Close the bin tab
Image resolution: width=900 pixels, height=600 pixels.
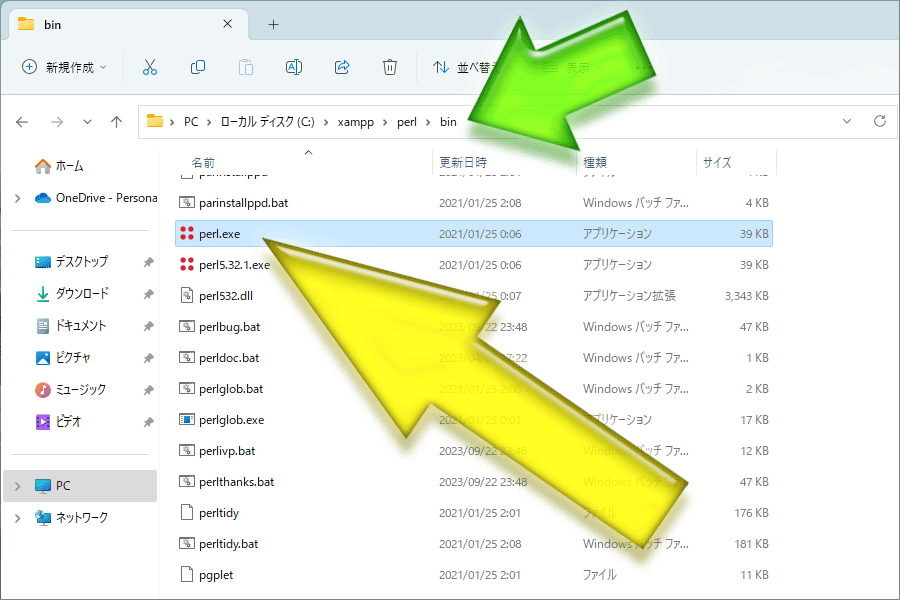(228, 24)
